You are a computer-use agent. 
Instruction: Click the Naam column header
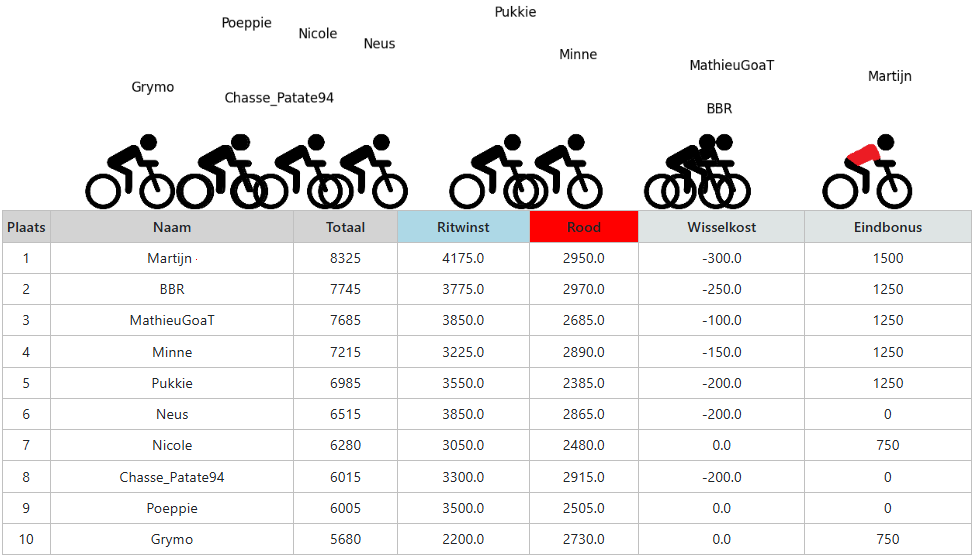click(172, 227)
